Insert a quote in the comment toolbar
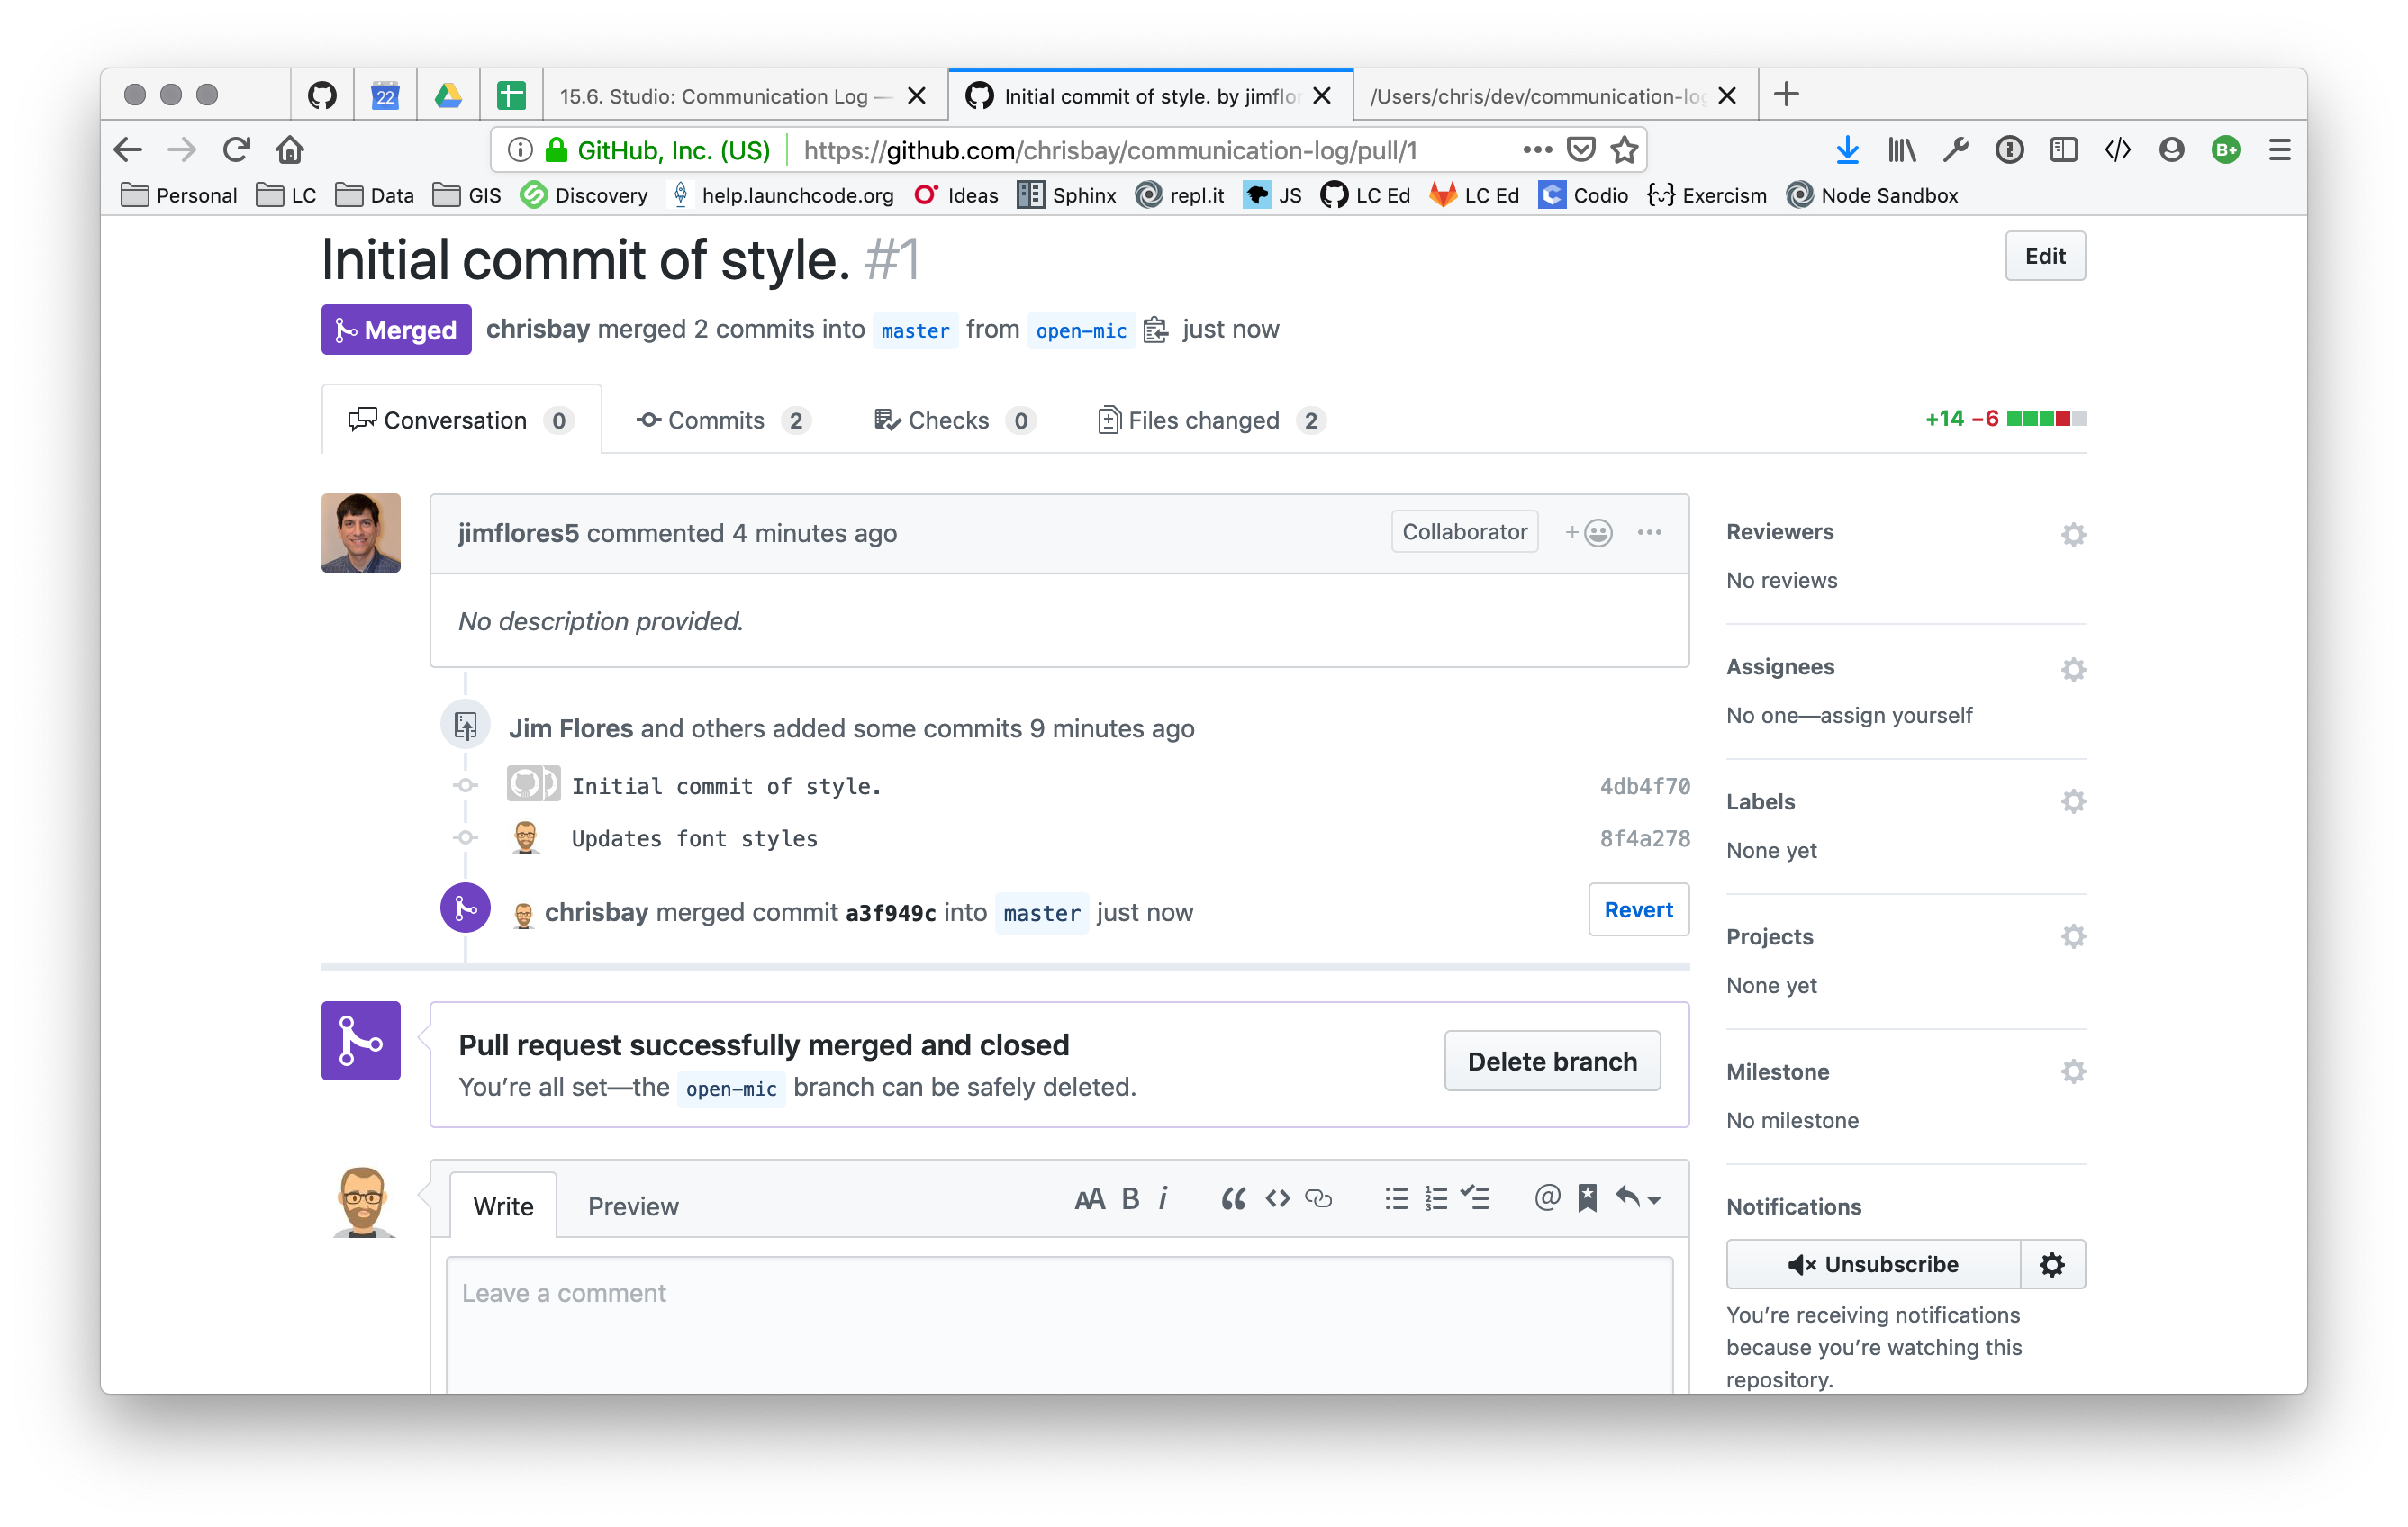This screenshot has width=2408, height=1527. coord(1233,1198)
